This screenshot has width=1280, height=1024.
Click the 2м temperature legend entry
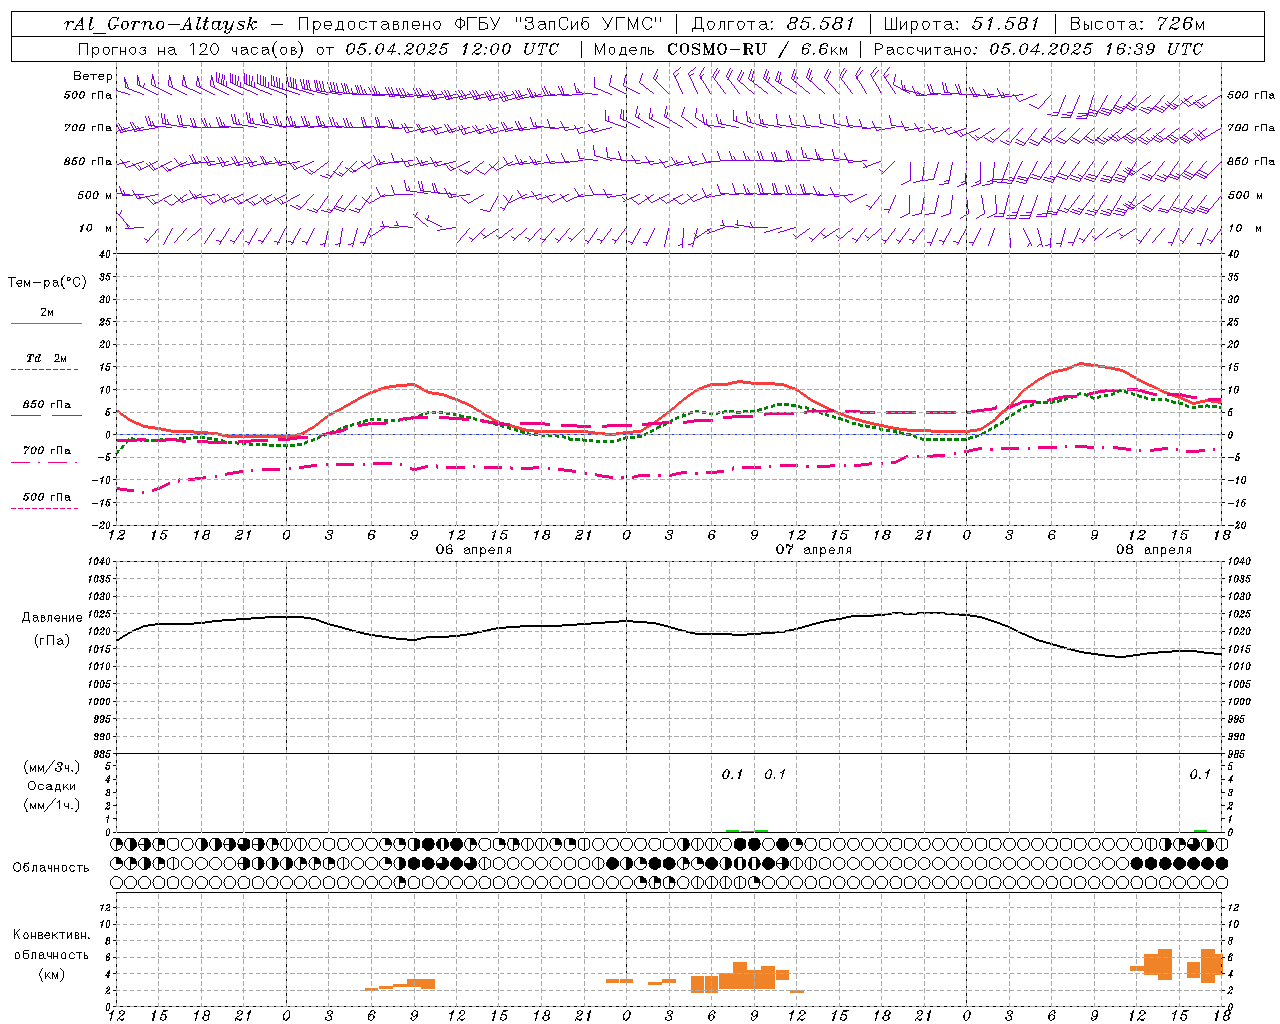(47, 312)
